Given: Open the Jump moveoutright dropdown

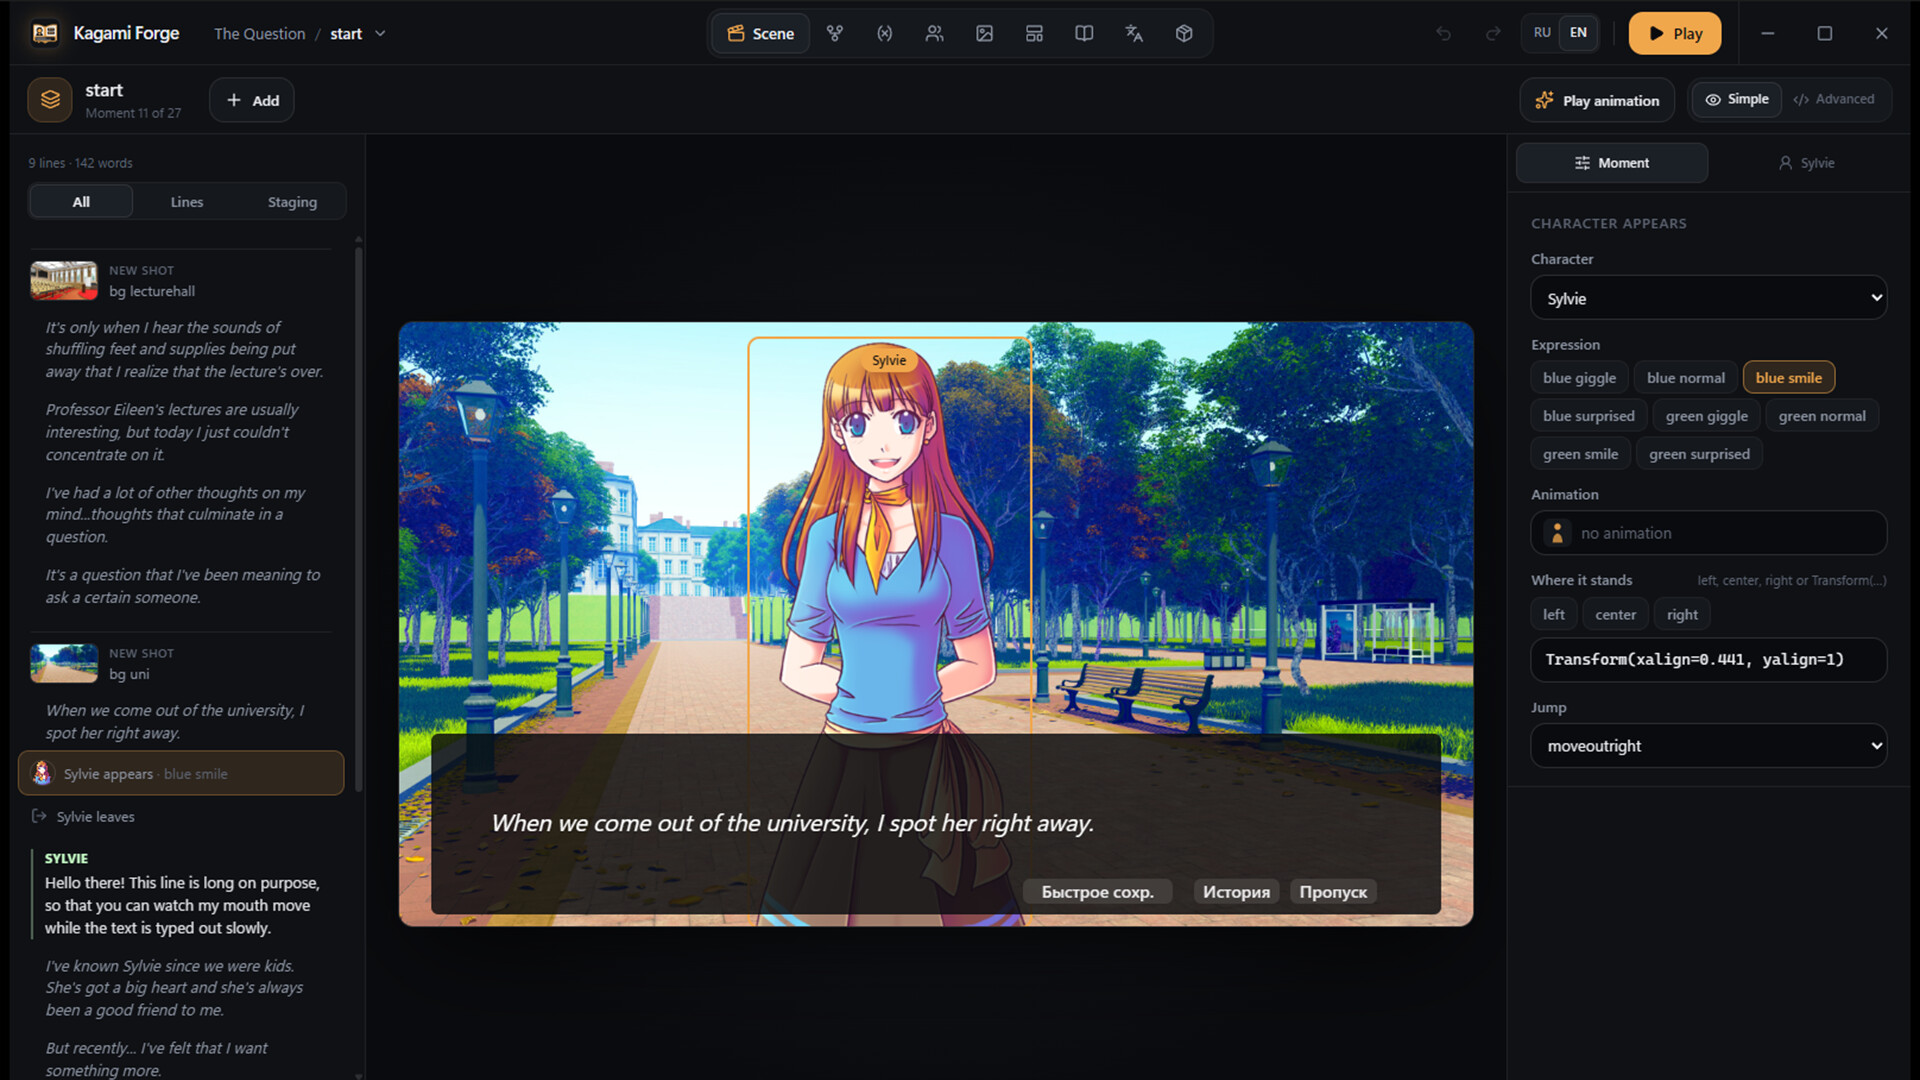Looking at the screenshot, I should click(1708, 746).
